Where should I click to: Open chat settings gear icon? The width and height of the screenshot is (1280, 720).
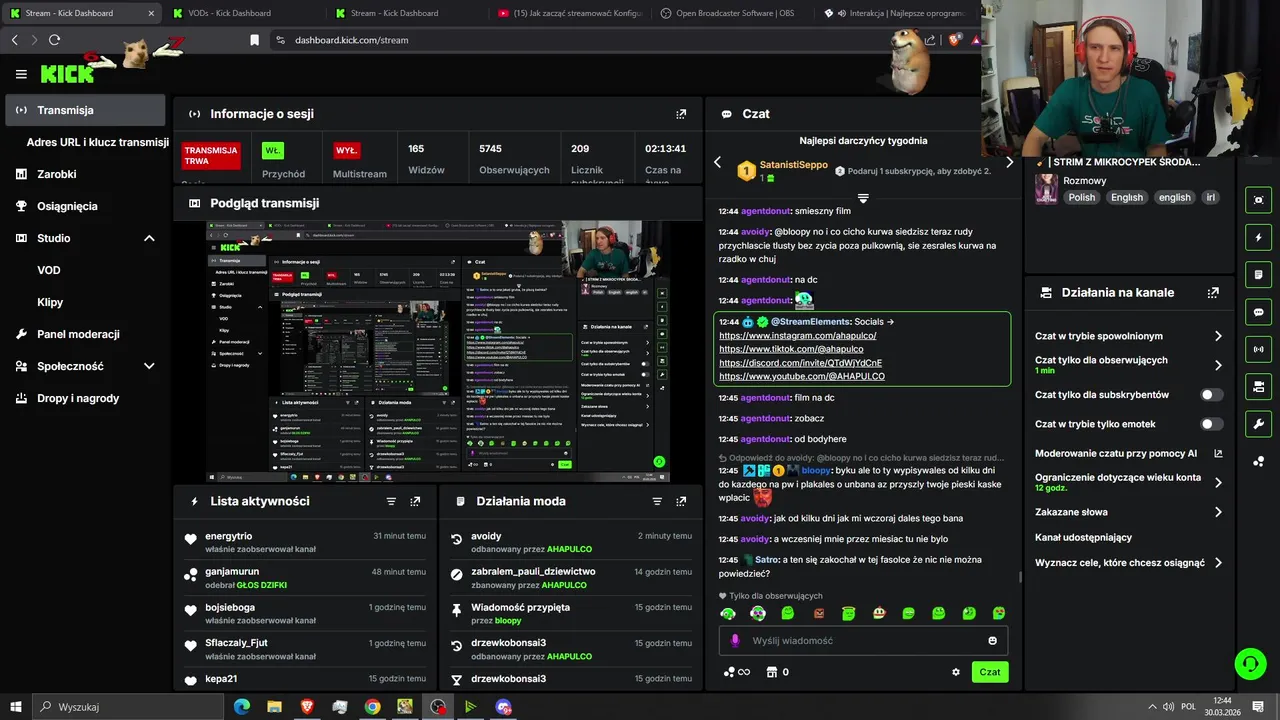(x=956, y=672)
